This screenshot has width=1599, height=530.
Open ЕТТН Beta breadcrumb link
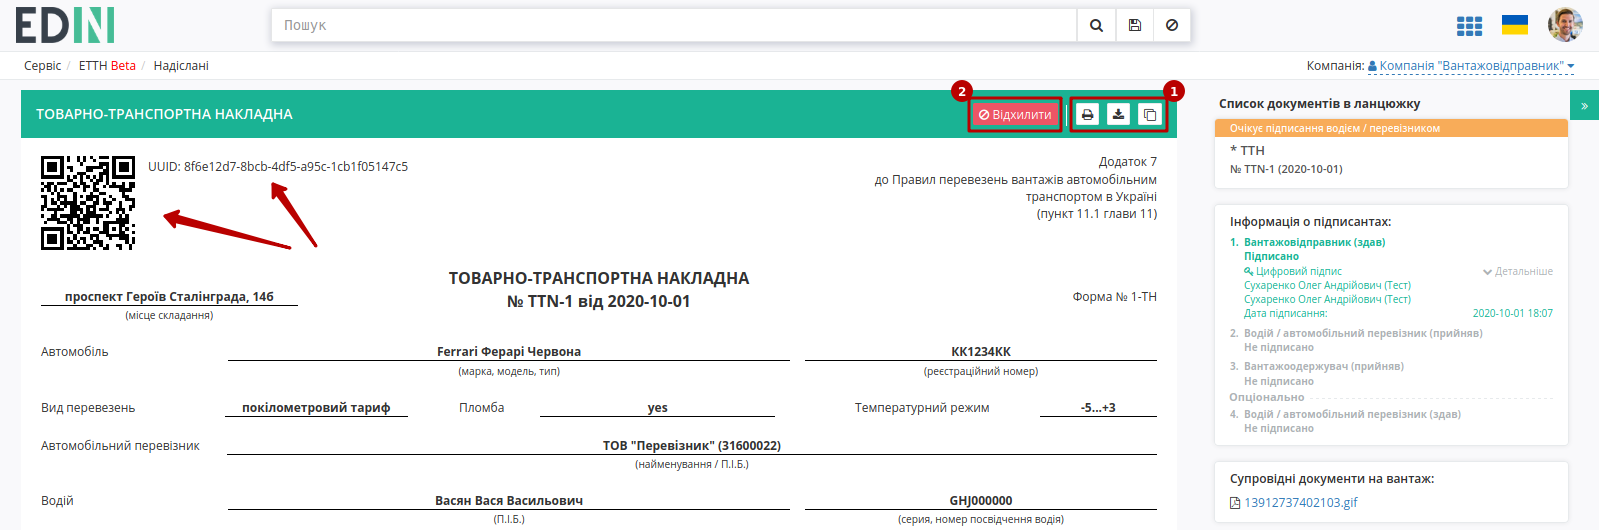pyautogui.click(x=107, y=66)
